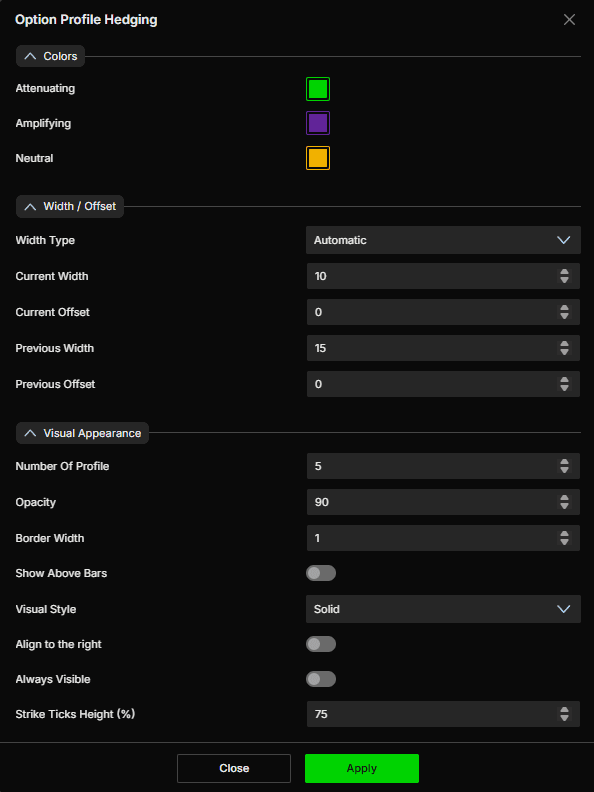Open the Visual Style dropdown
This screenshot has height=792, width=594.
[x=443, y=609]
